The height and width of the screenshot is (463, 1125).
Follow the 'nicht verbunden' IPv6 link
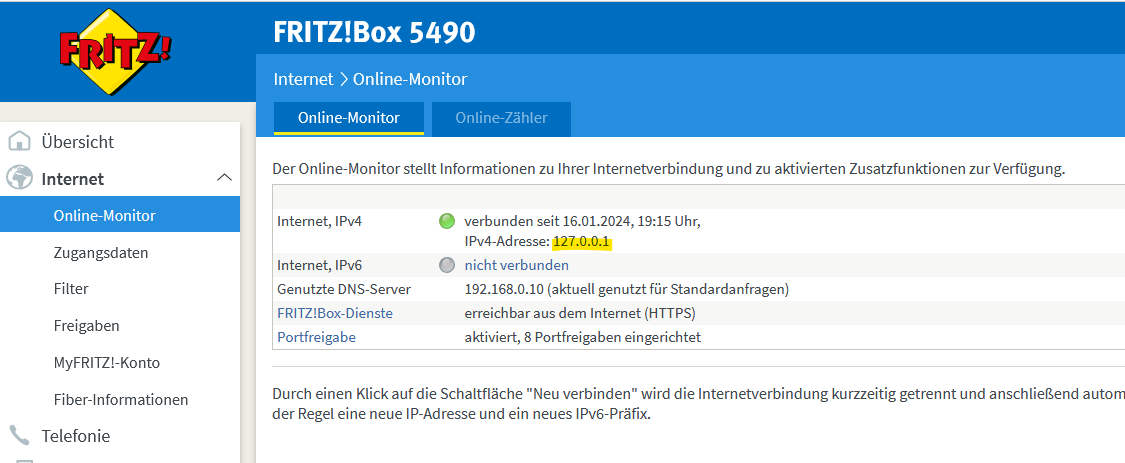coord(517,266)
